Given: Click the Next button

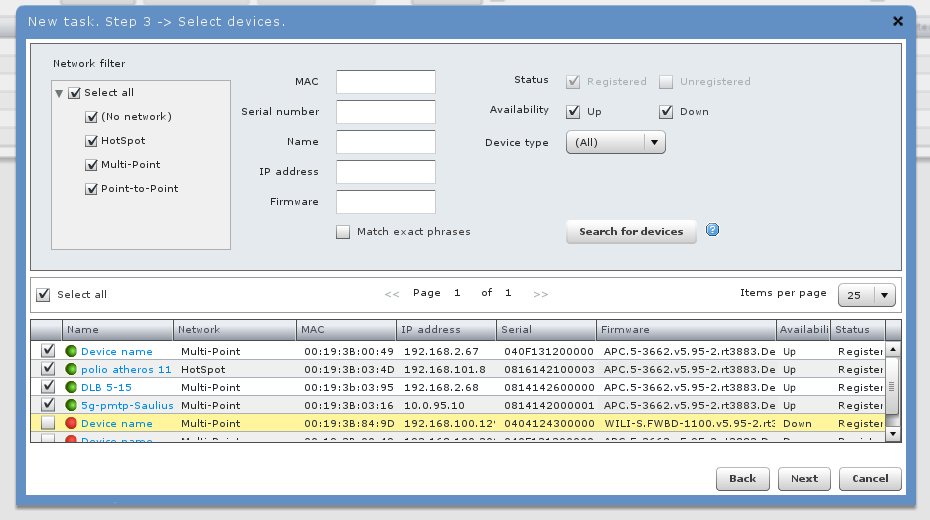Looking at the screenshot, I should point(804,478).
